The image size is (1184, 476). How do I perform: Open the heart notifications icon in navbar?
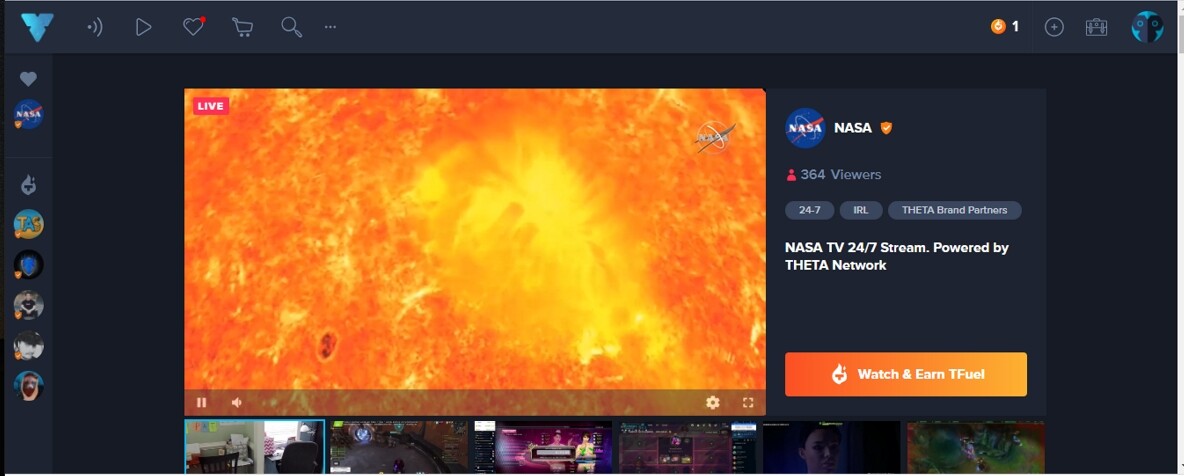coord(193,27)
